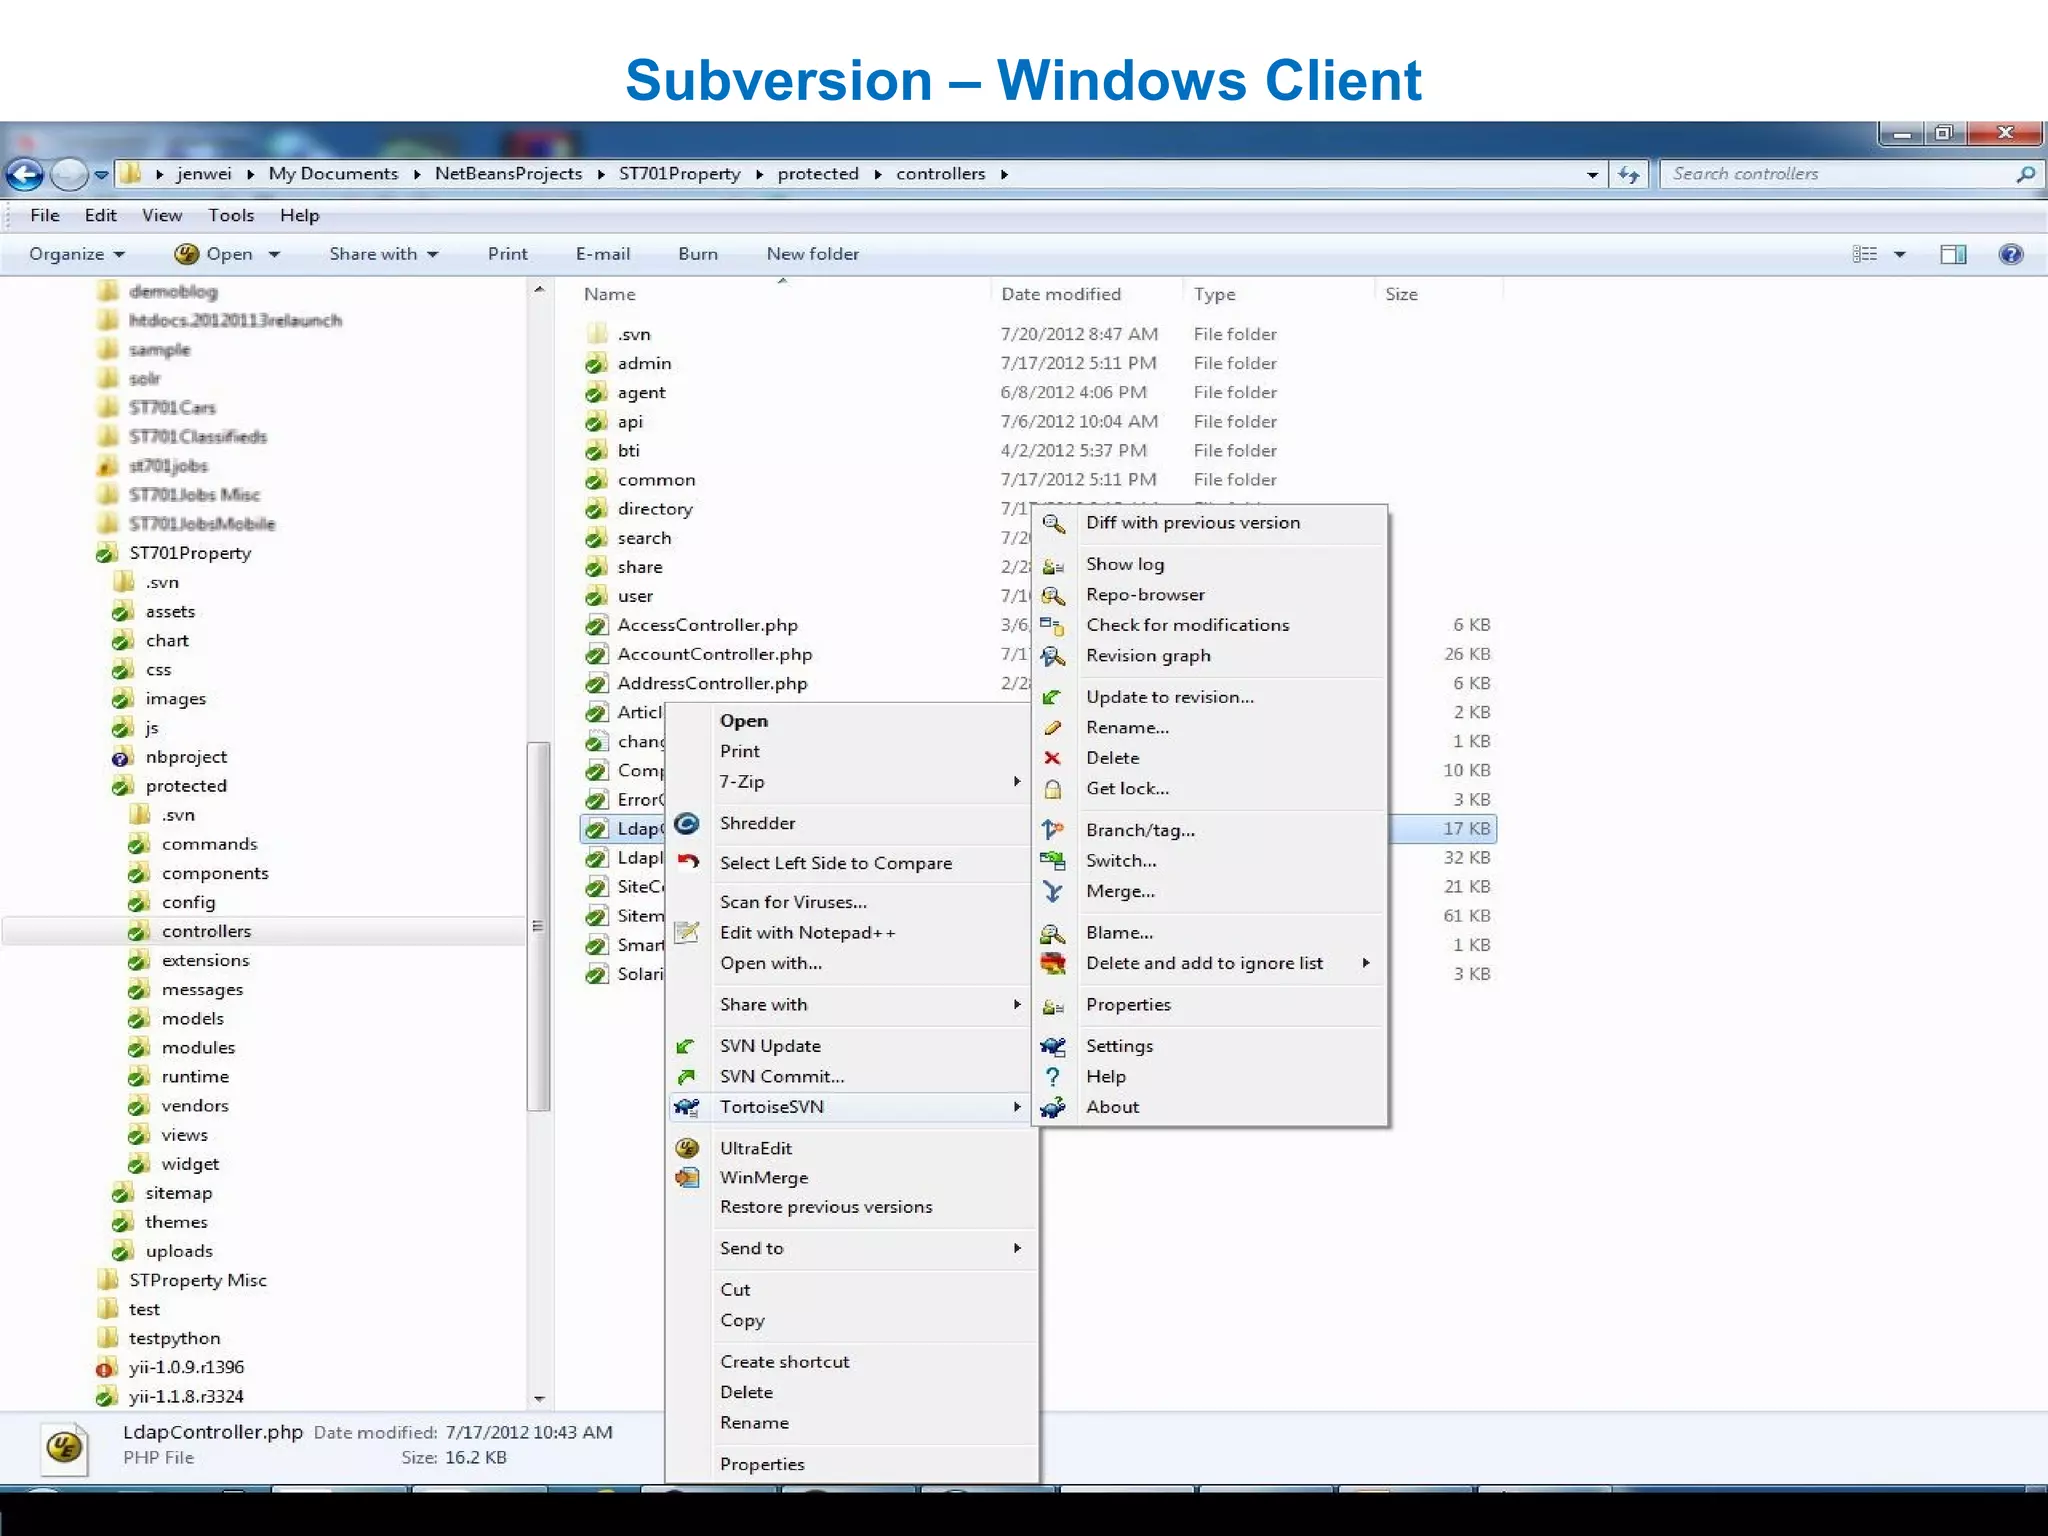
Task: Click the Update to revision green arrow icon
Action: click(x=1053, y=698)
